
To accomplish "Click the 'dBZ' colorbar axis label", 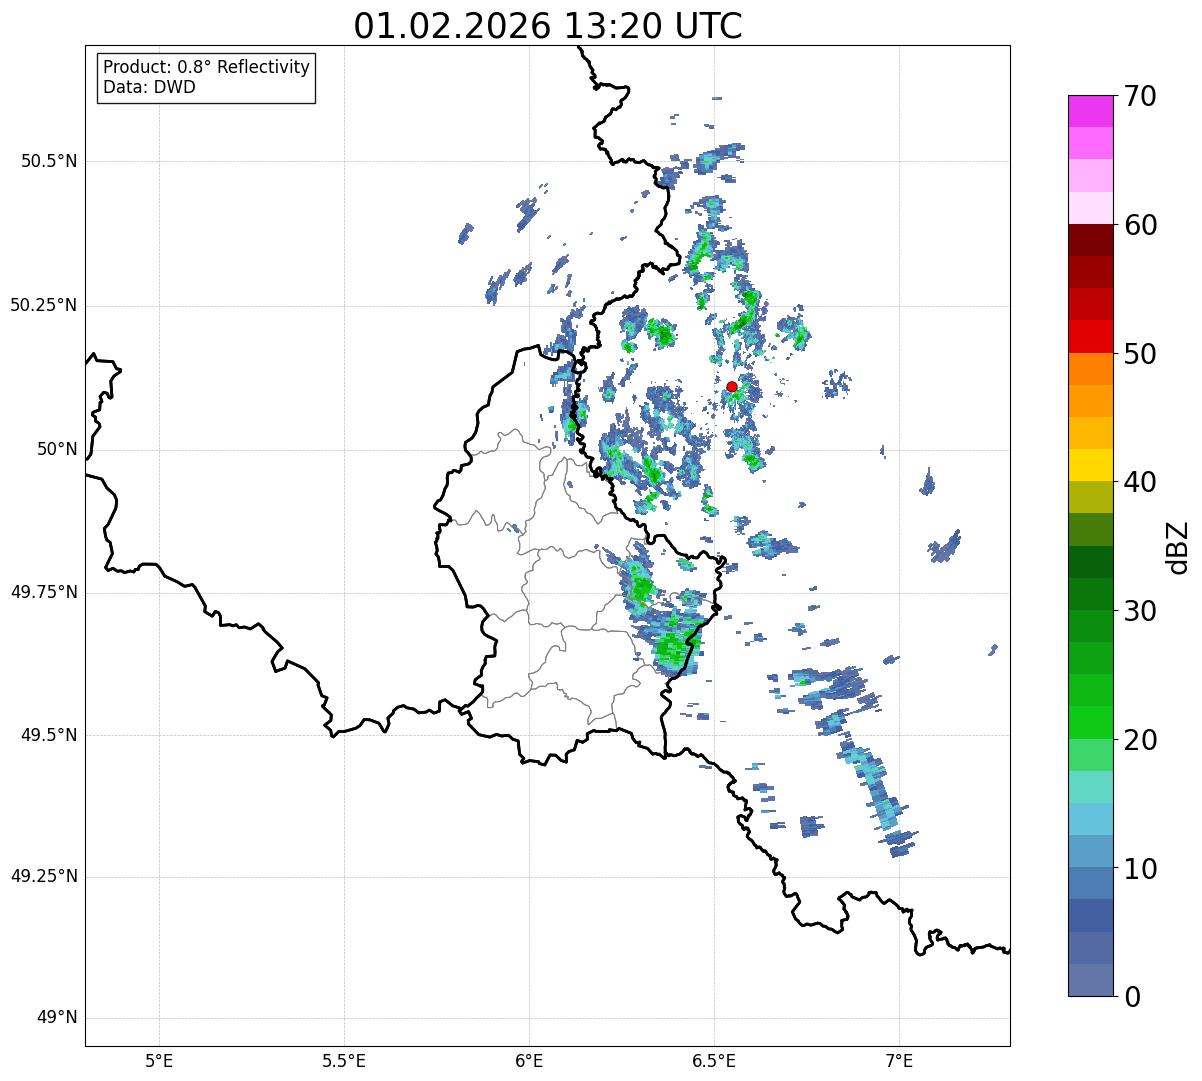I will point(1178,546).
